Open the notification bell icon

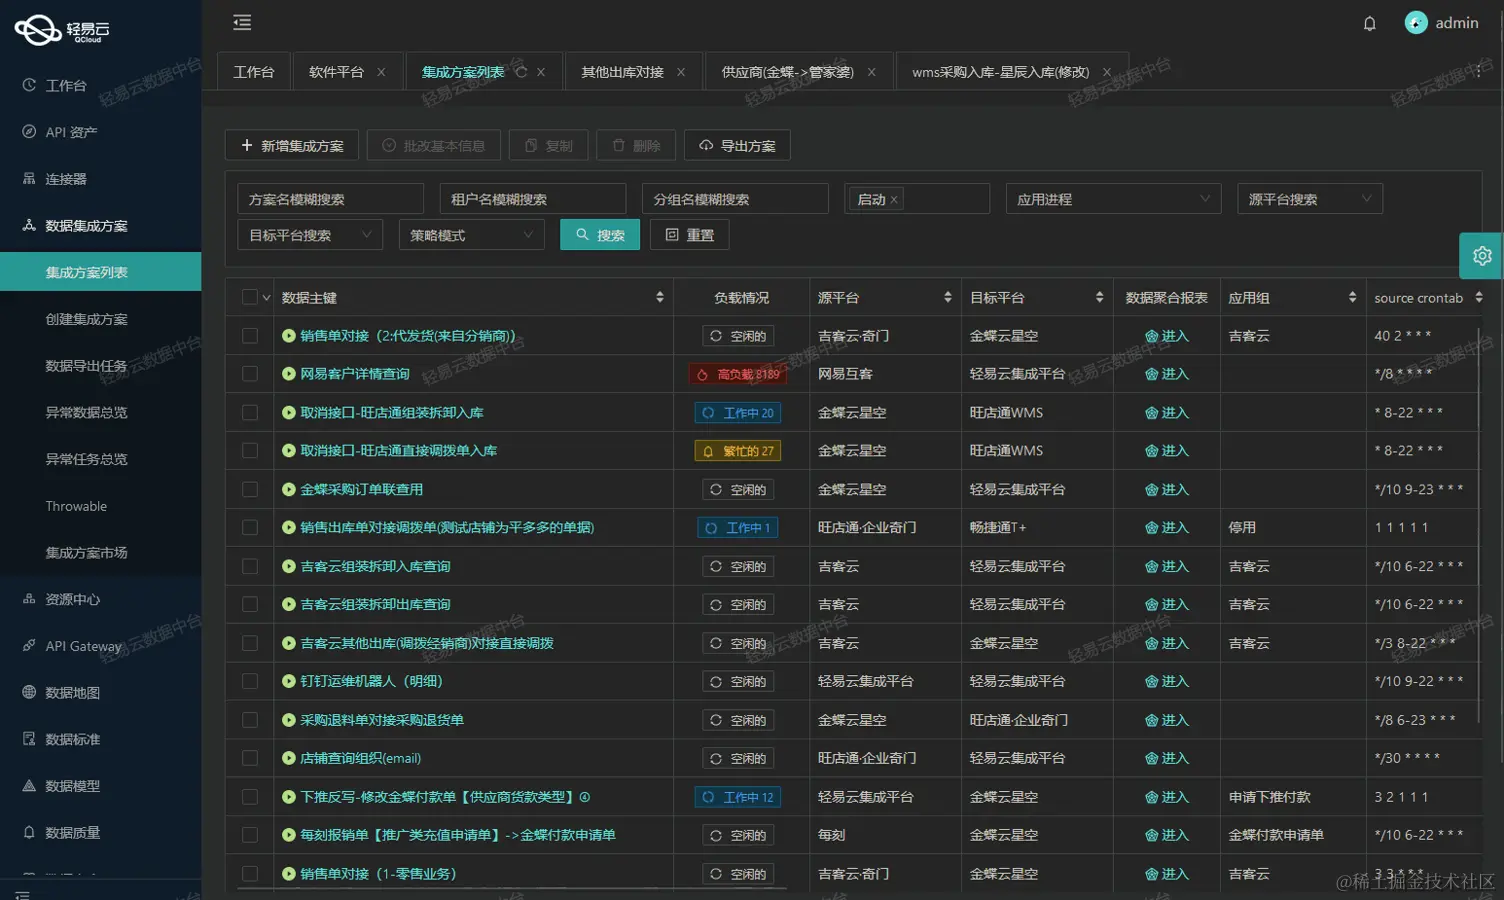coord(1369,22)
